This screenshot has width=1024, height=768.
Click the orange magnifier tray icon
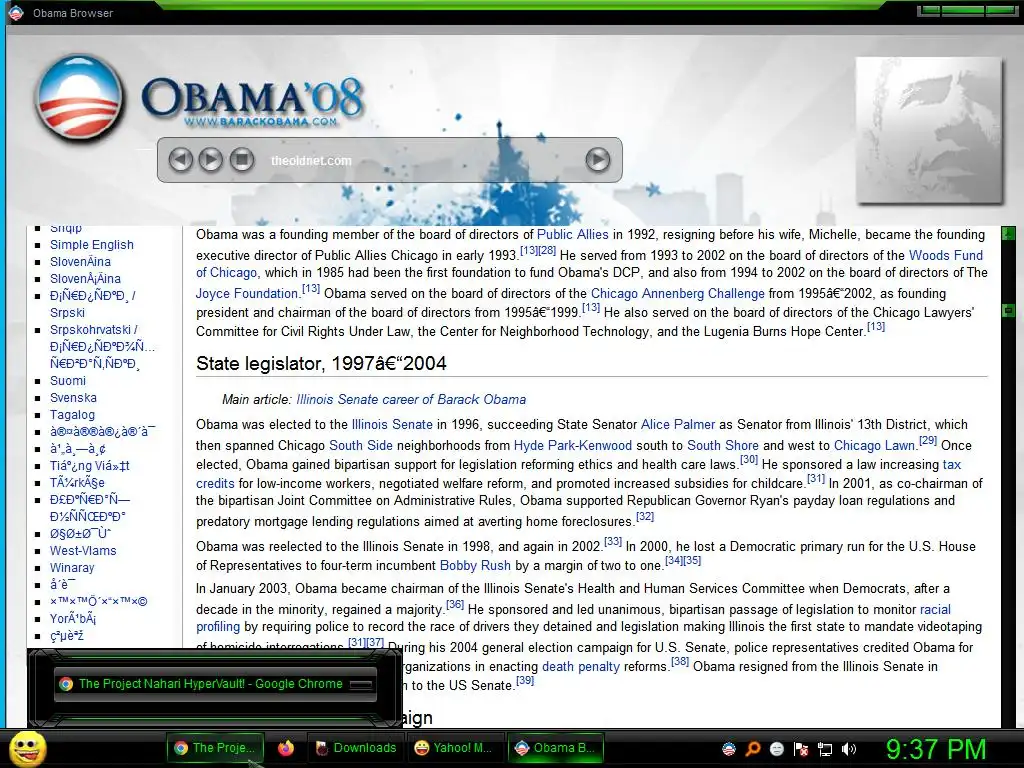753,749
